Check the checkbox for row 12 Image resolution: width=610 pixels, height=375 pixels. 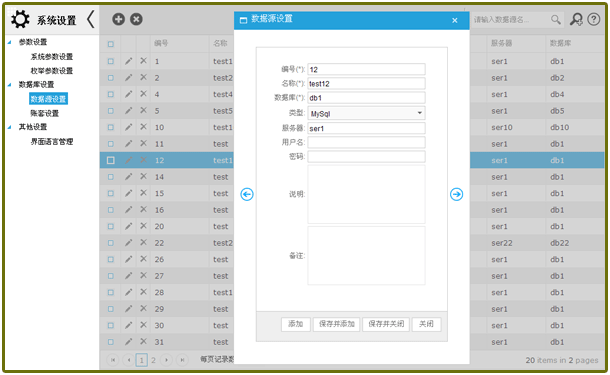(111, 160)
